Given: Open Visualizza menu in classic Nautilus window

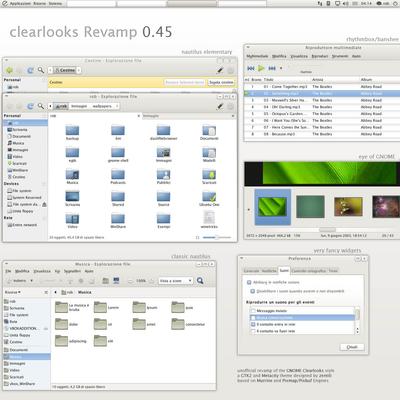Looking at the screenshot, I should (x=42, y=271).
